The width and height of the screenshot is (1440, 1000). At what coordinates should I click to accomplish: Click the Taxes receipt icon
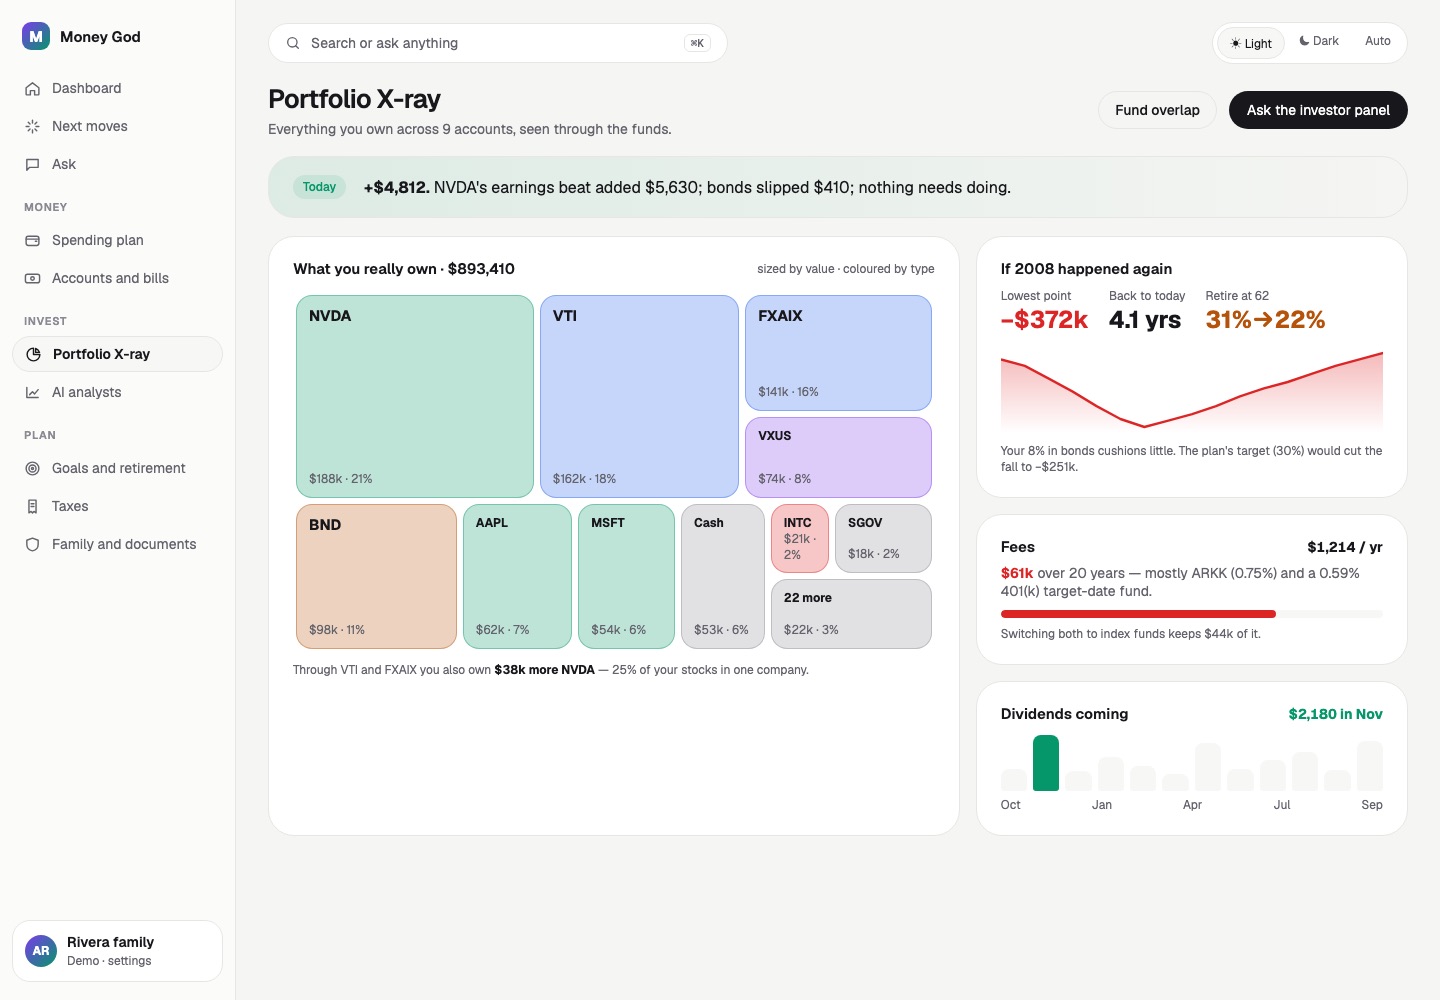pos(32,506)
